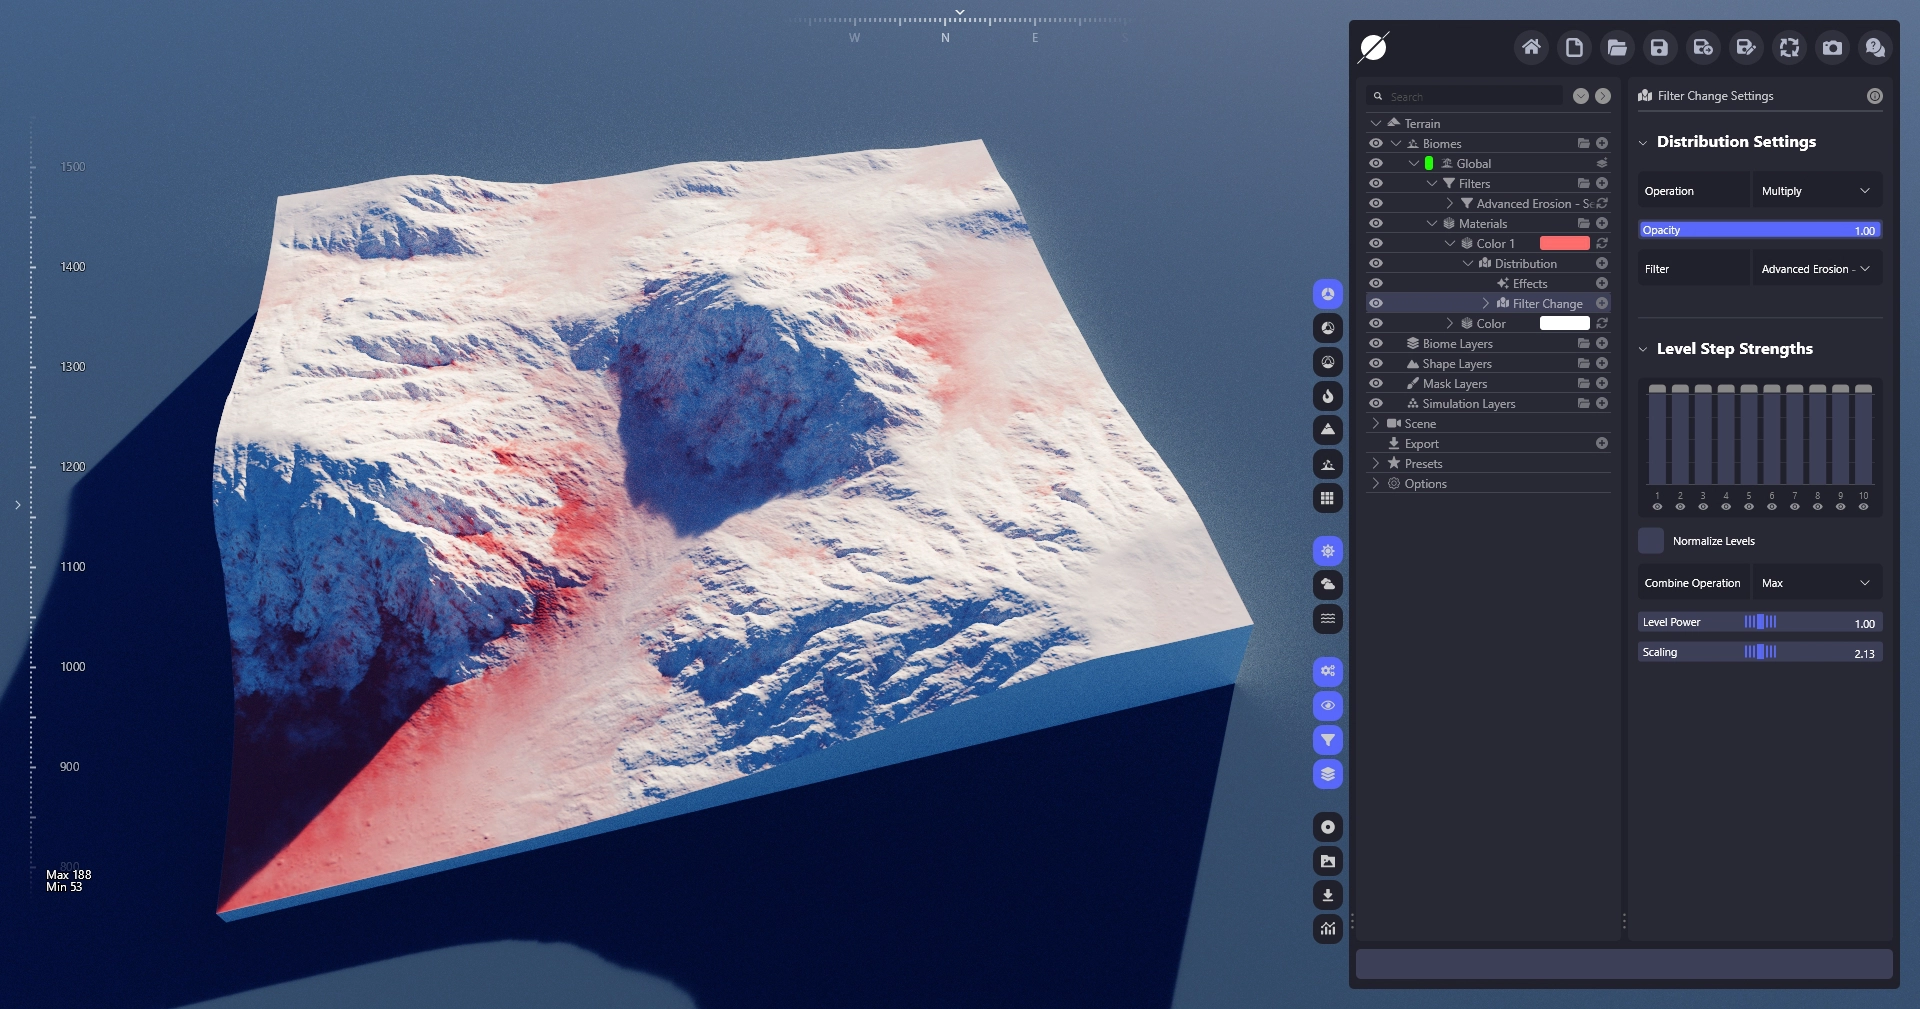Open the Combine Operation dropdown

[1816, 583]
